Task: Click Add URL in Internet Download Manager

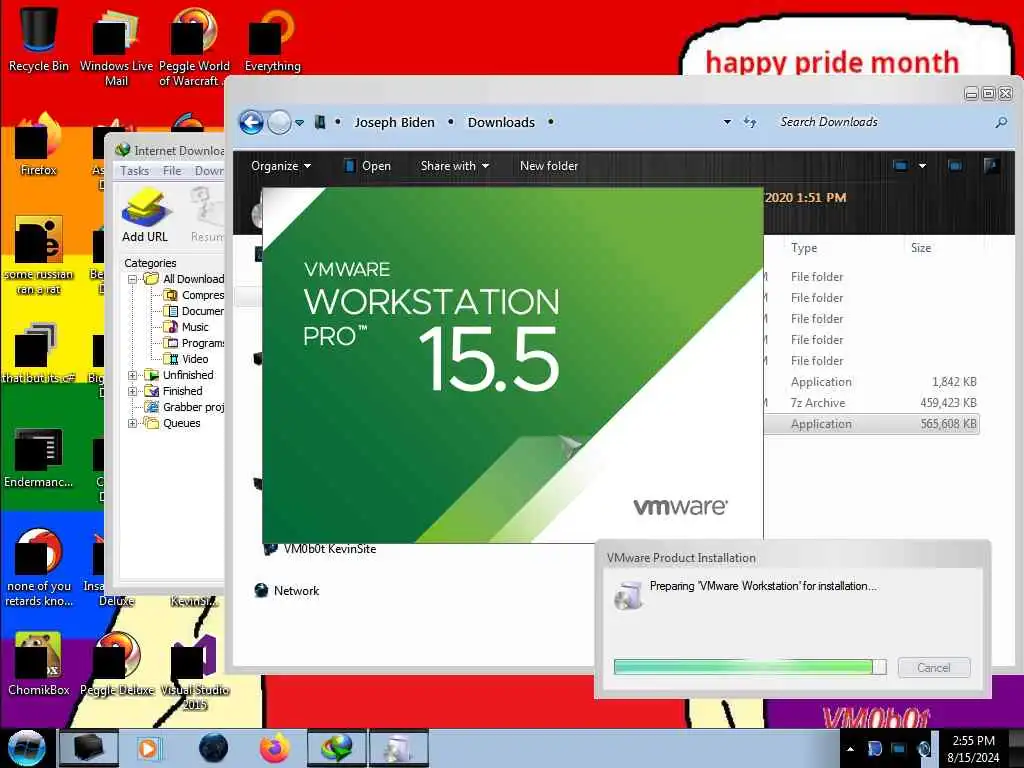Action: [144, 216]
